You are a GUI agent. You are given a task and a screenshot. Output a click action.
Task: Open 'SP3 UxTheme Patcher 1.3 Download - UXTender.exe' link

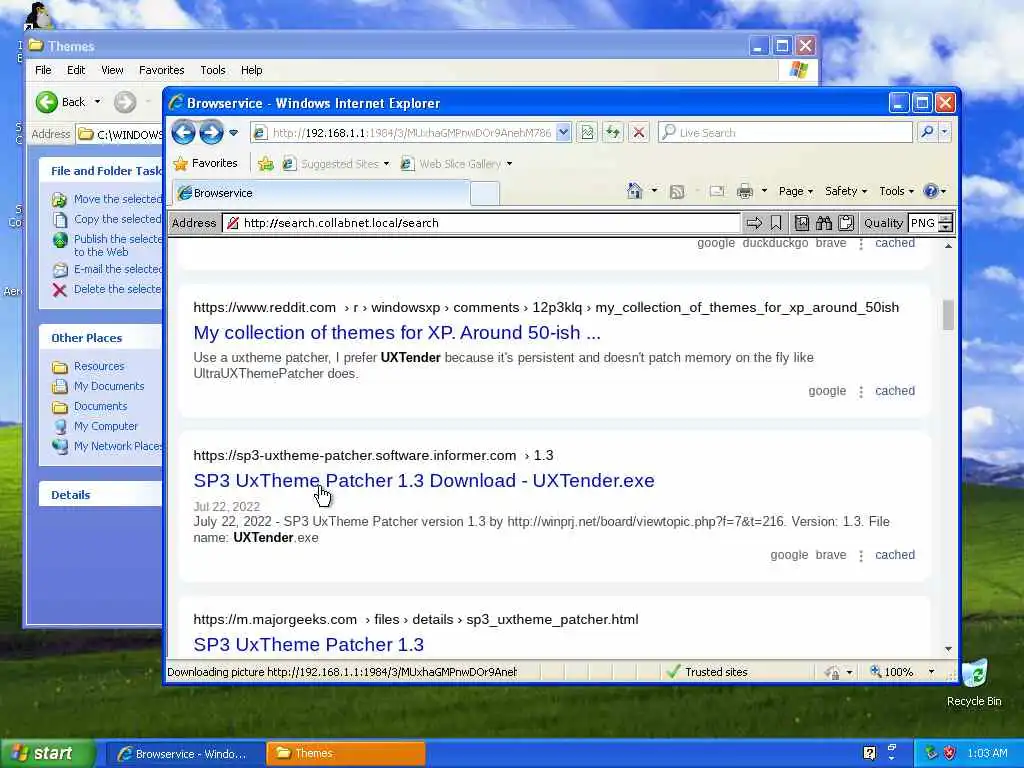(x=424, y=481)
